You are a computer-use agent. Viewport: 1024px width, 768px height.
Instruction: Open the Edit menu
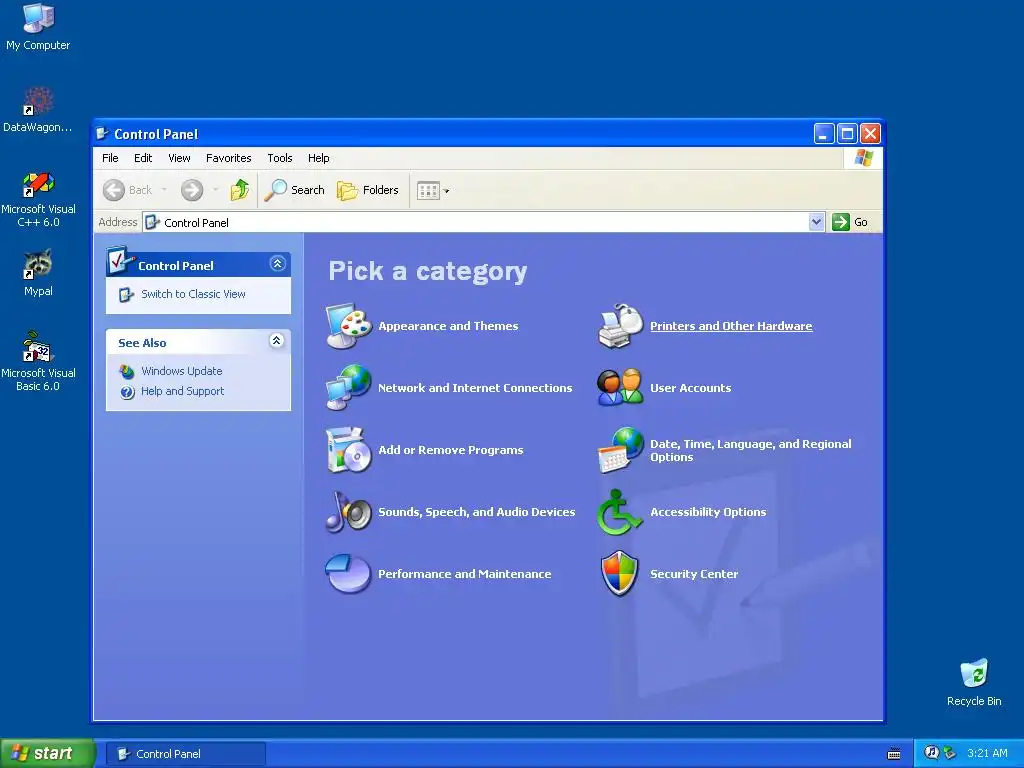(142, 158)
